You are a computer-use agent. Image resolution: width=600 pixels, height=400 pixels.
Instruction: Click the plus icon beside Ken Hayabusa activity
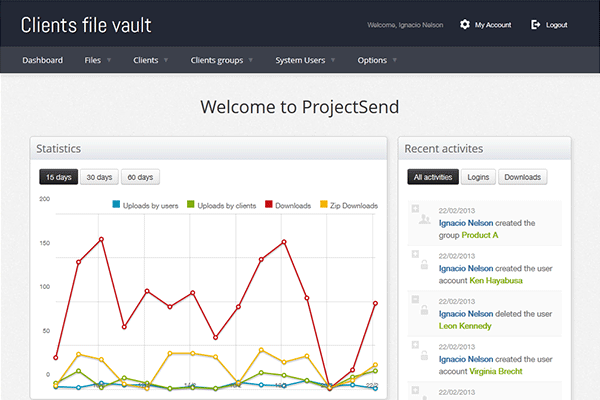(415, 254)
